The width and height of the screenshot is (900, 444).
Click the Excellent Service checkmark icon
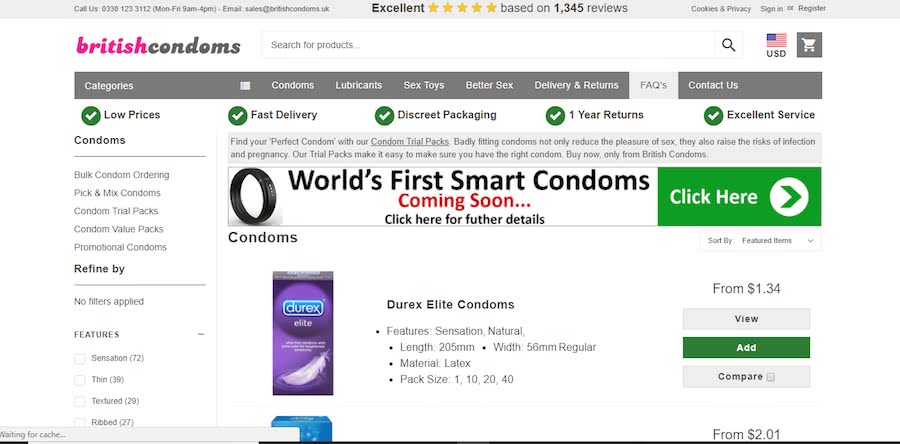coord(713,115)
